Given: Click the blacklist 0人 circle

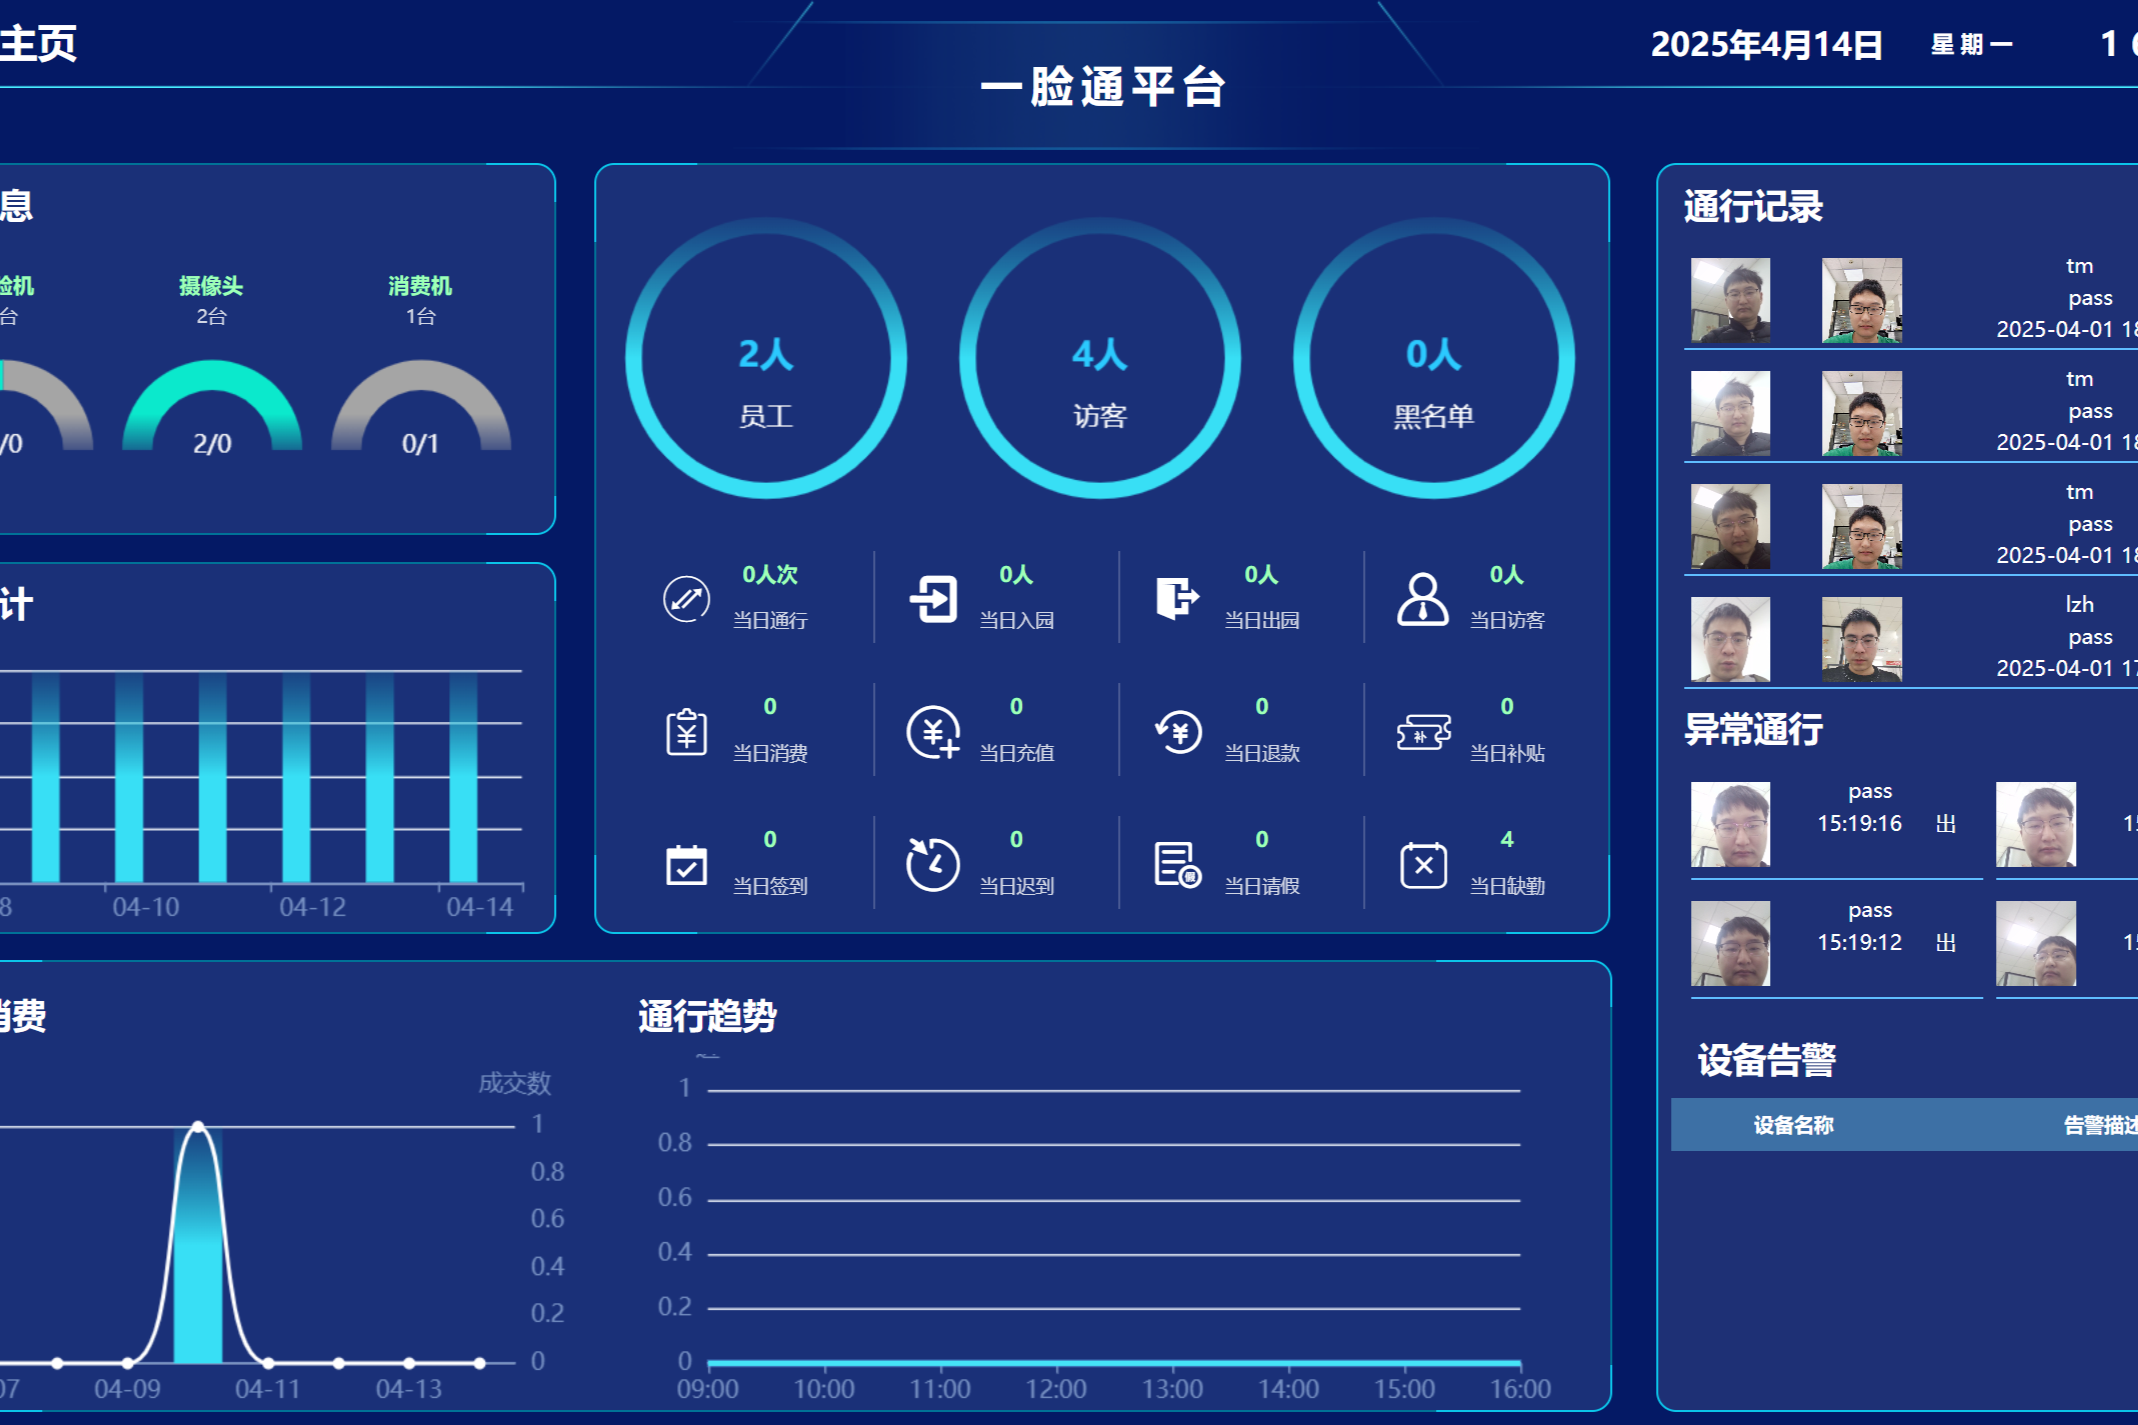Looking at the screenshot, I should 1433,358.
